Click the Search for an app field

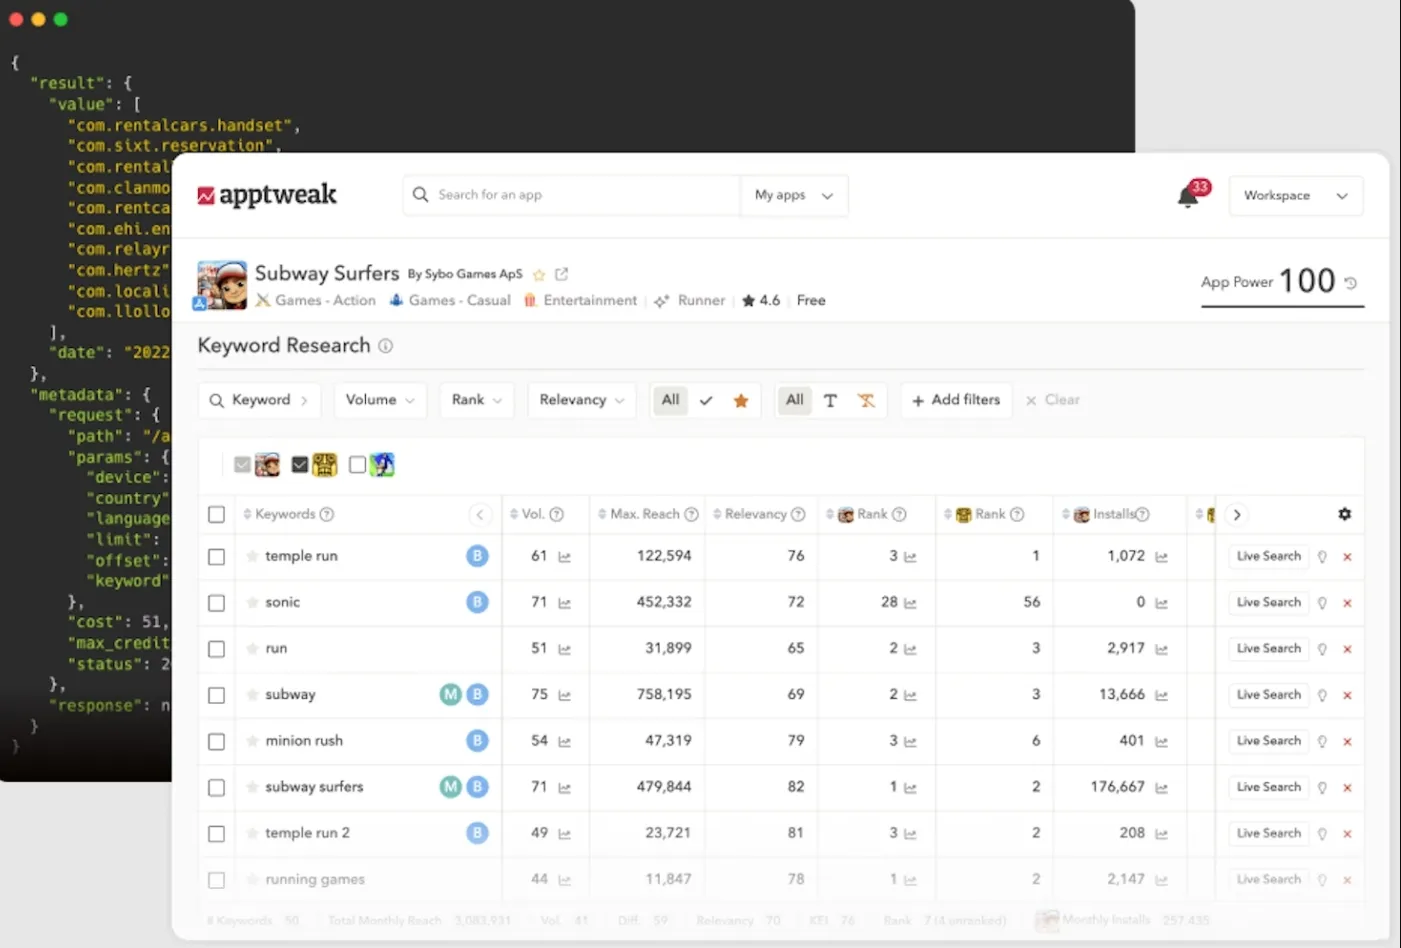click(x=572, y=195)
